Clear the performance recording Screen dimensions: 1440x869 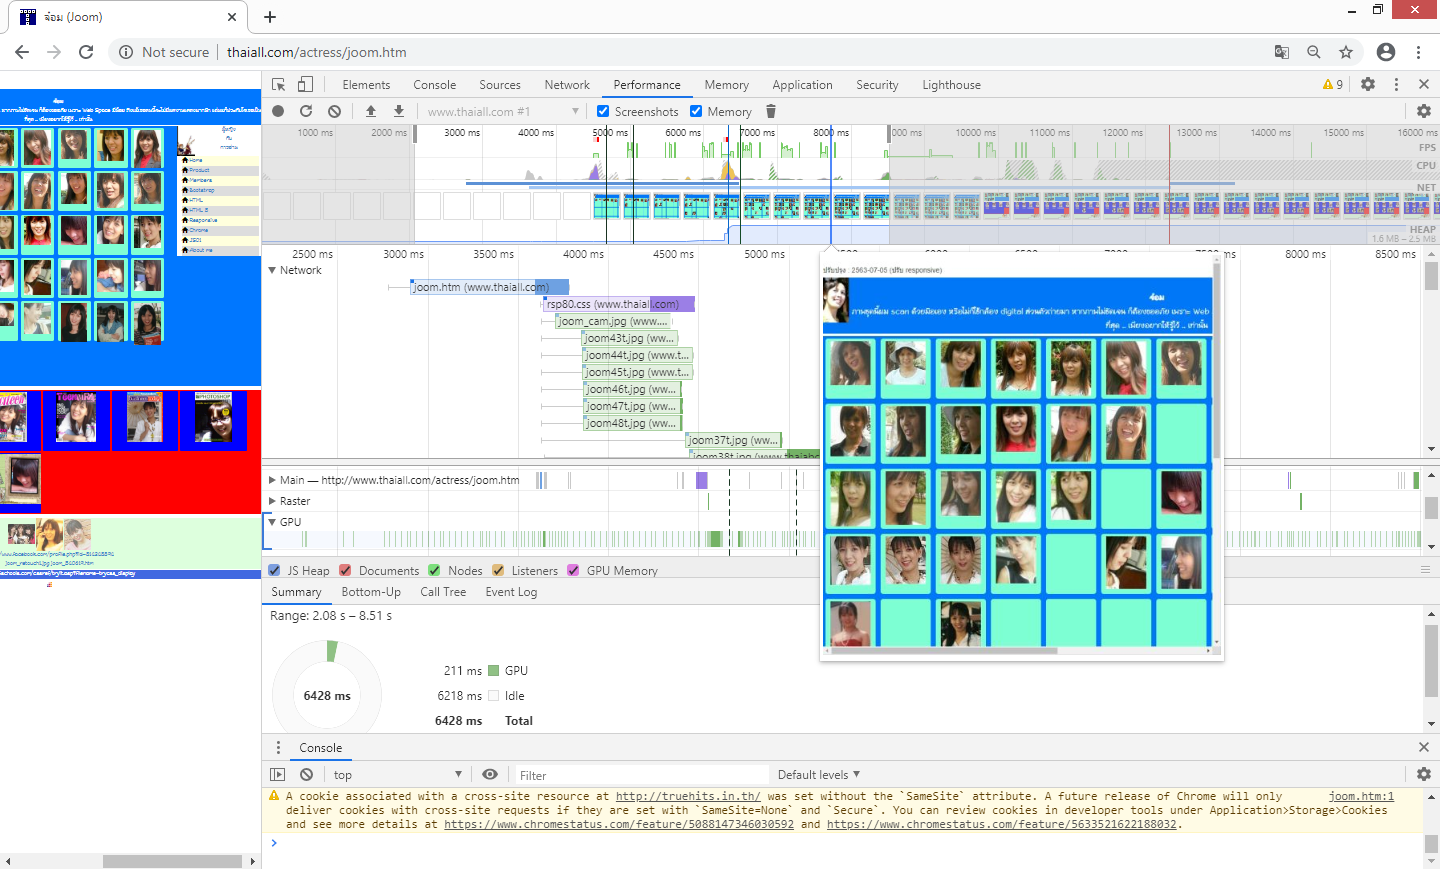click(334, 111)
